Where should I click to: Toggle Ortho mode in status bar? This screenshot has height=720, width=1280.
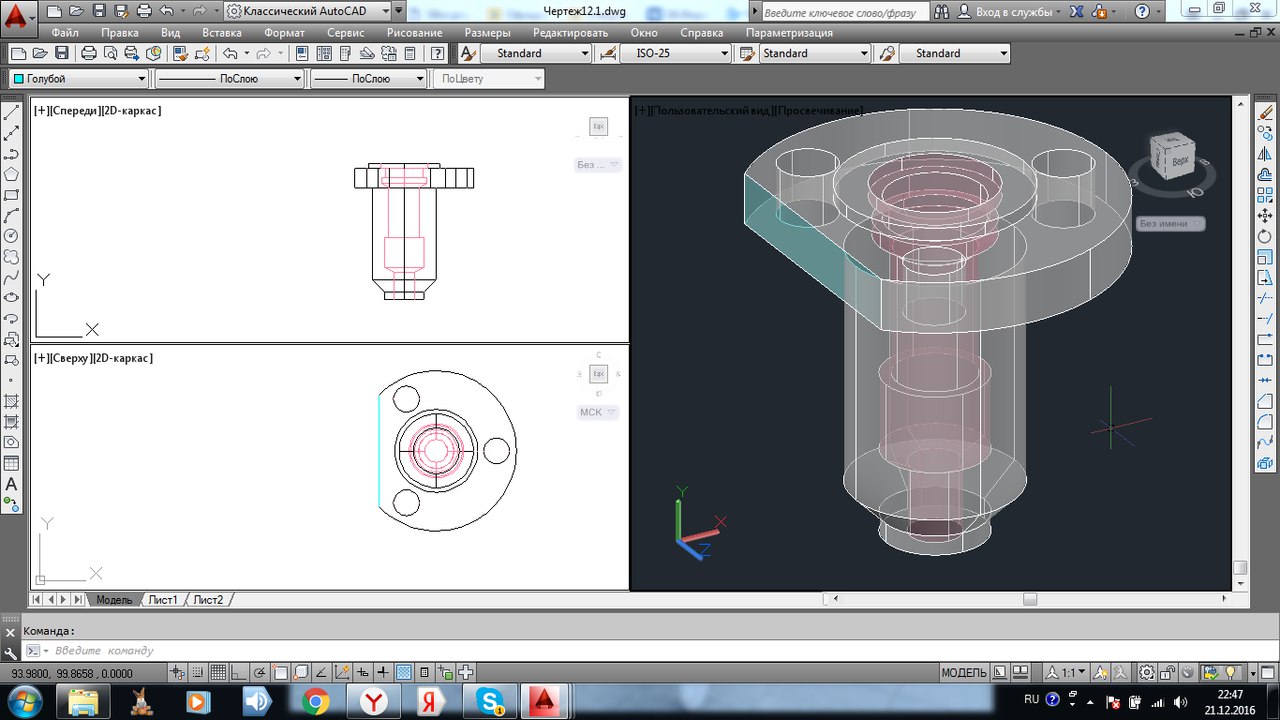237,673
